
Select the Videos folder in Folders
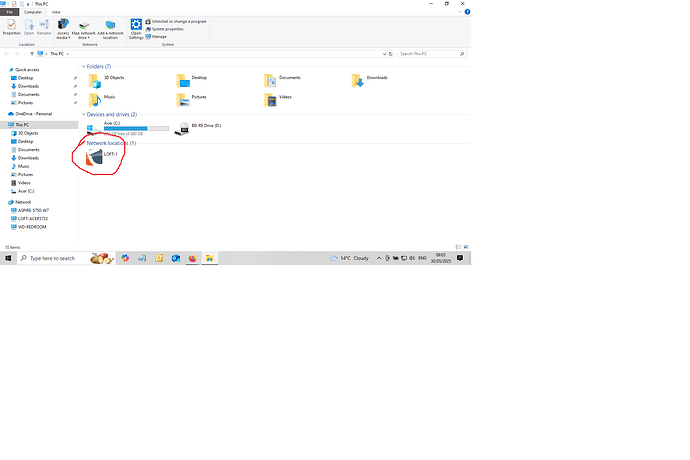pos(278,100)
